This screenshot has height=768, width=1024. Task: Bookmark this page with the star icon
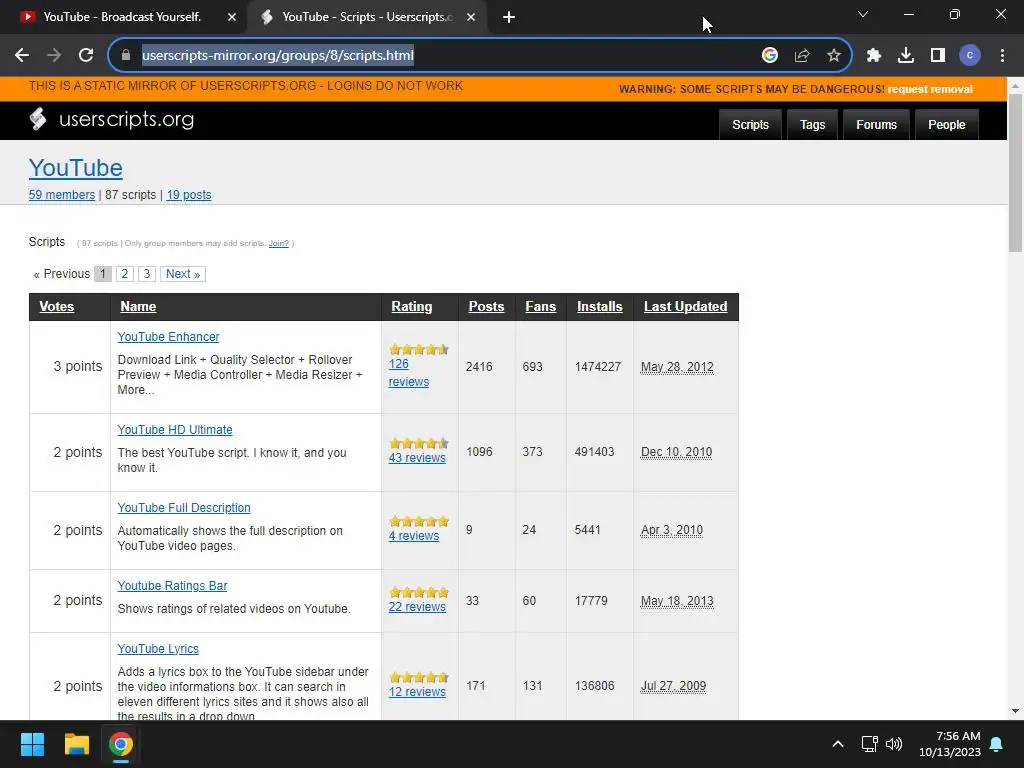point(834,56)
